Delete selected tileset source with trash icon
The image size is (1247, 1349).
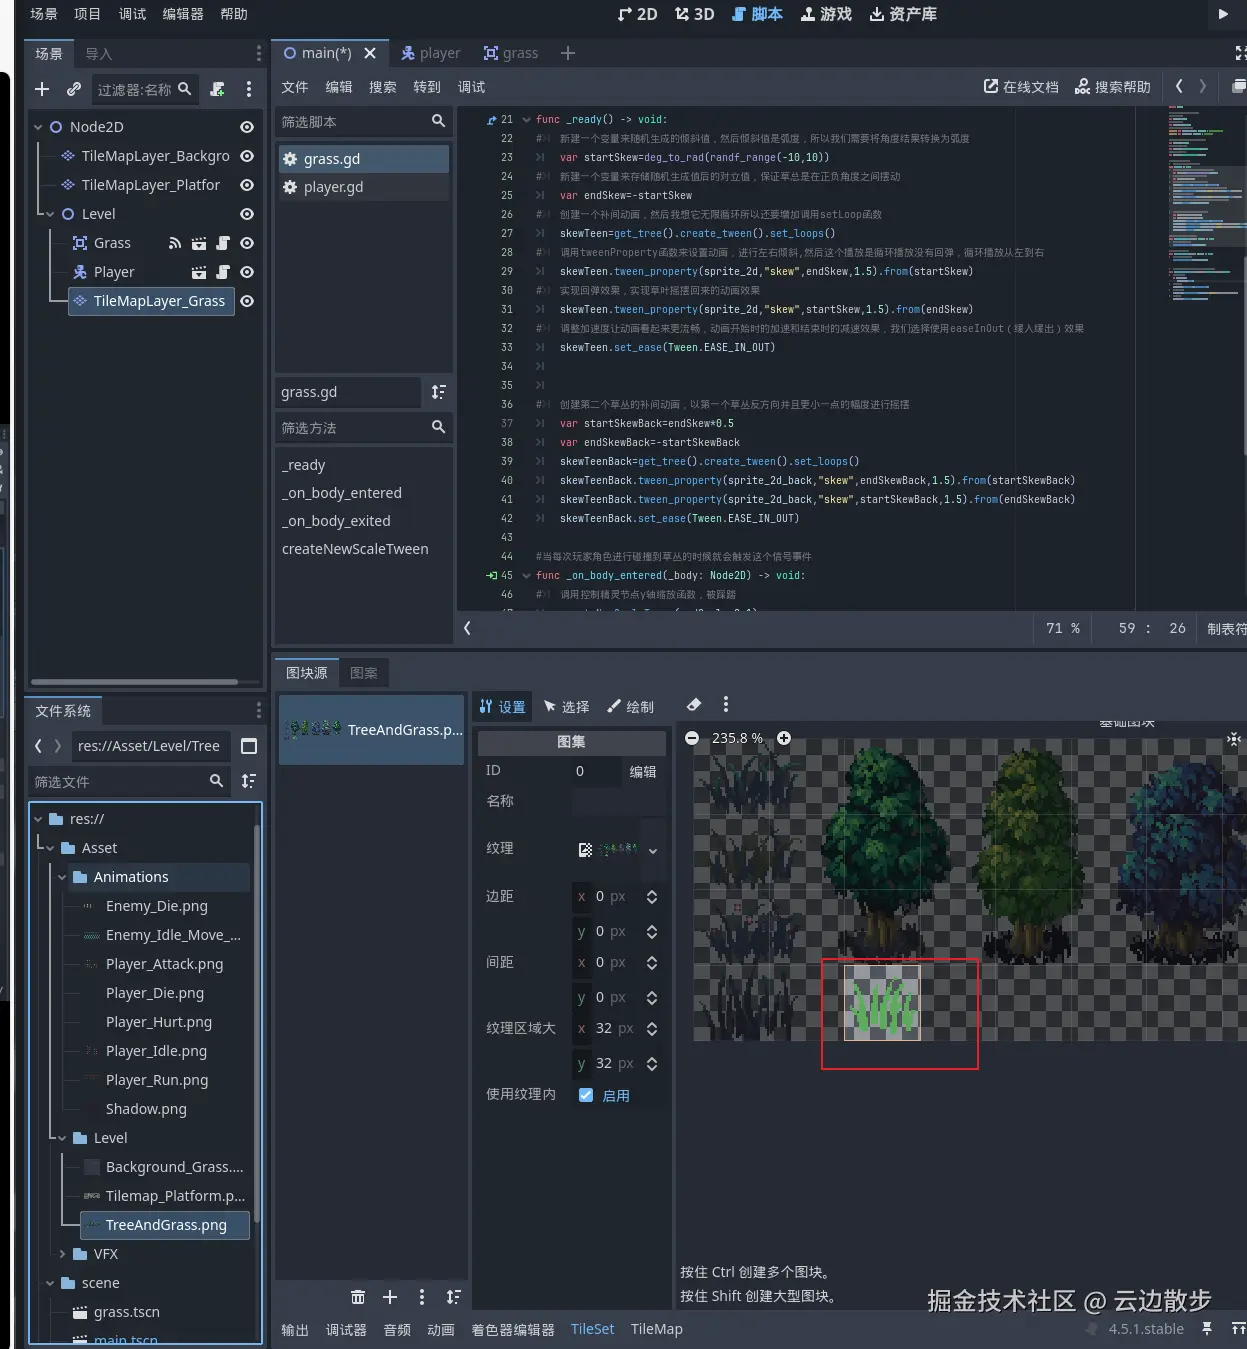pyautogui.click(x=358, y=1297)
